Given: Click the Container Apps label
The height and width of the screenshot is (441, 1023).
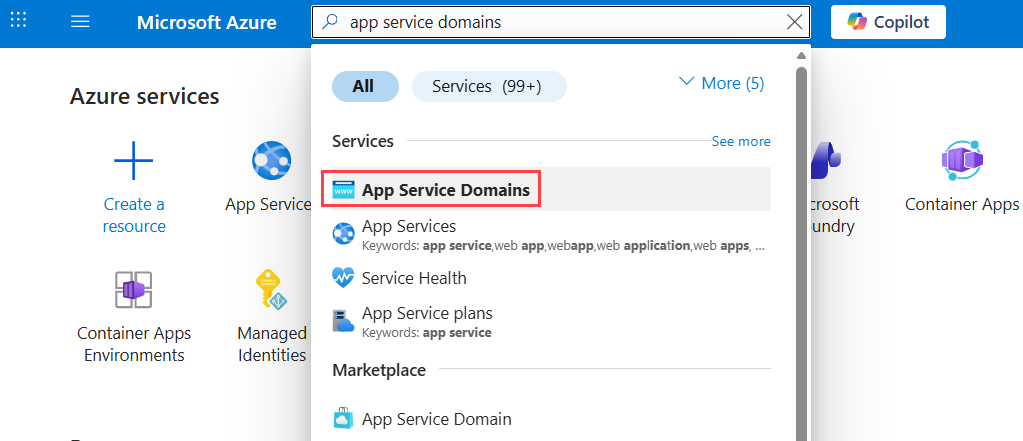Looking at the screenshot, I should coord(962,205).
